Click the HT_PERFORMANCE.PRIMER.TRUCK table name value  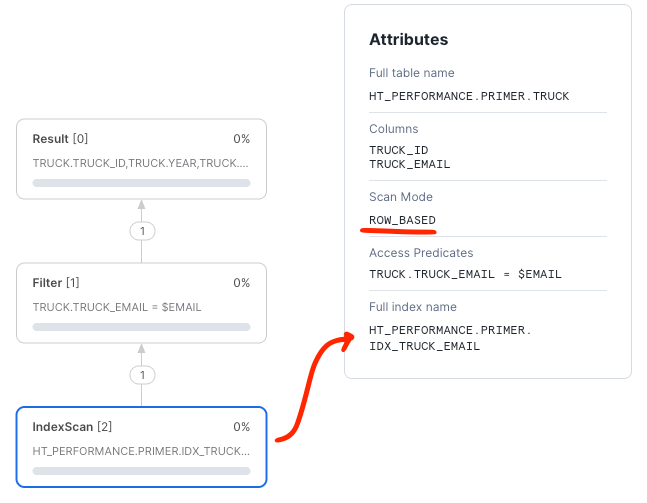(468, 96)
